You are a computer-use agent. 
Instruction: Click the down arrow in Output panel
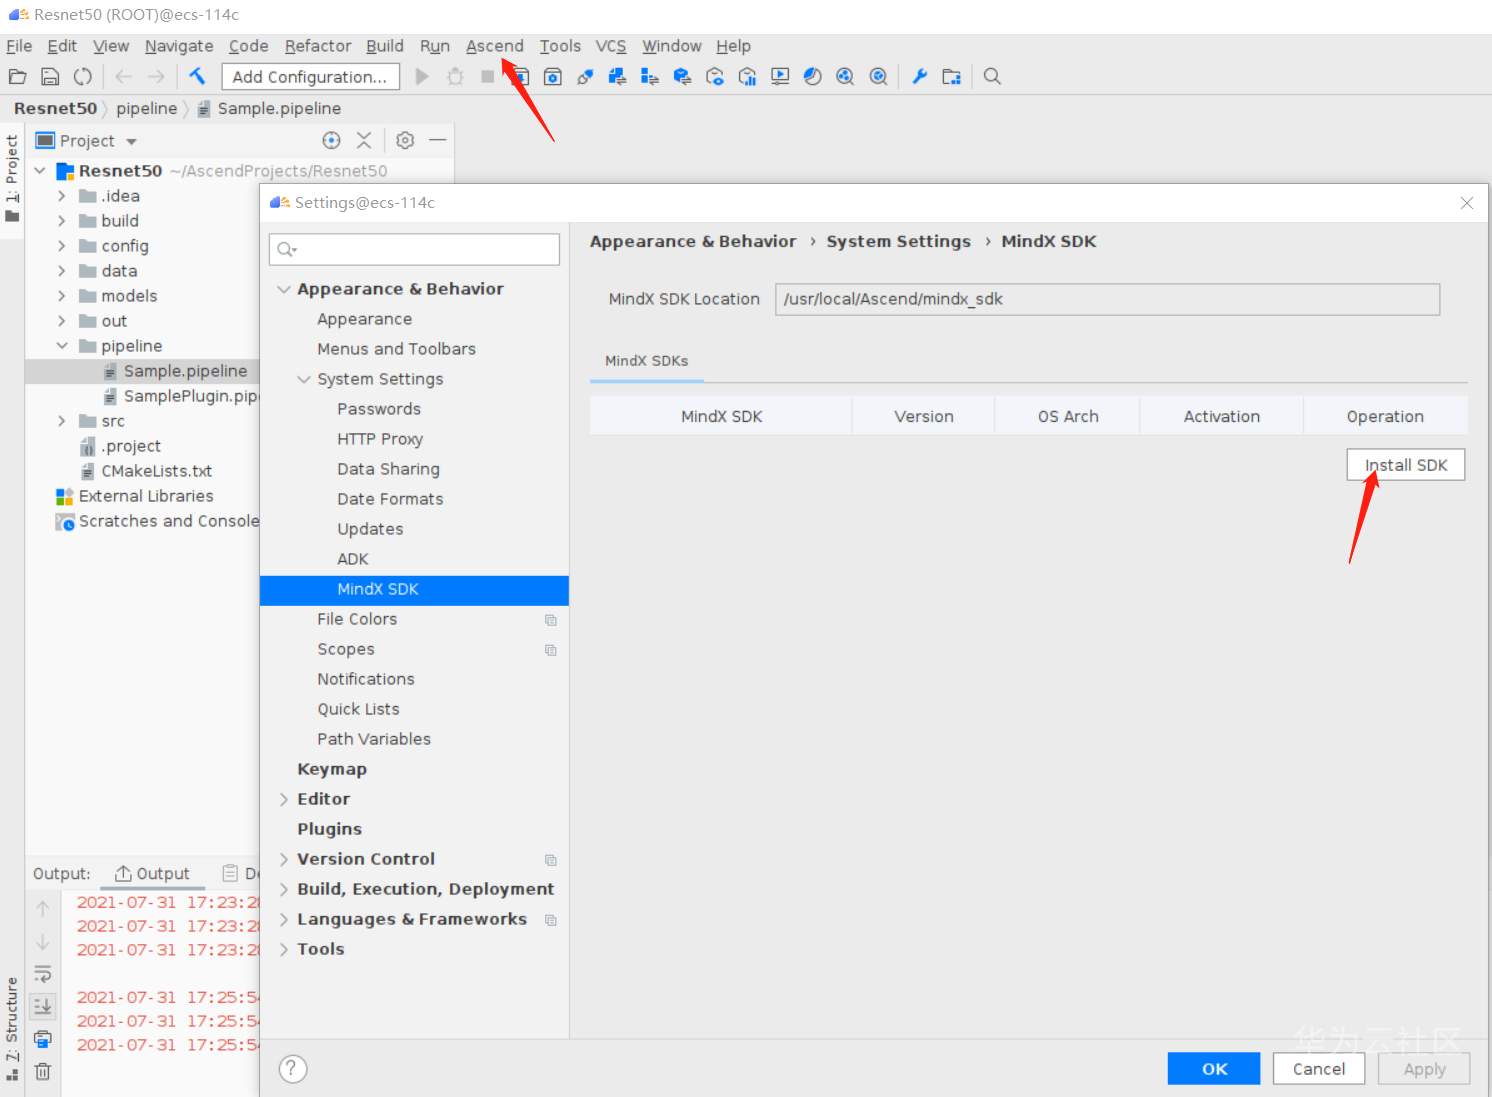(x=43, y=942)
